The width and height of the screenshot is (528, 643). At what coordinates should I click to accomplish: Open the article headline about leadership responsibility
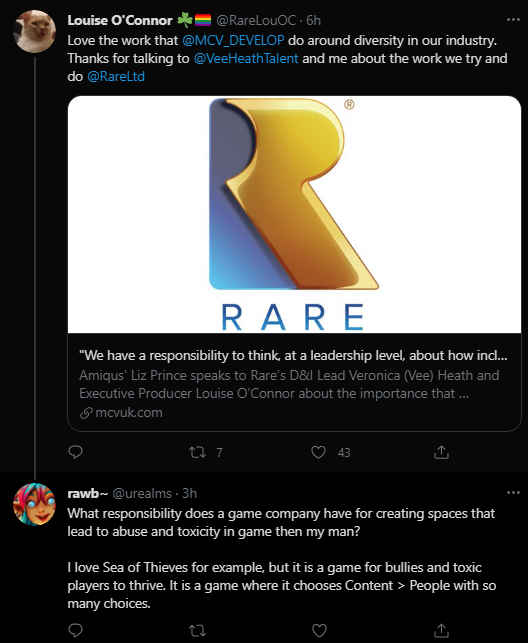294,355
